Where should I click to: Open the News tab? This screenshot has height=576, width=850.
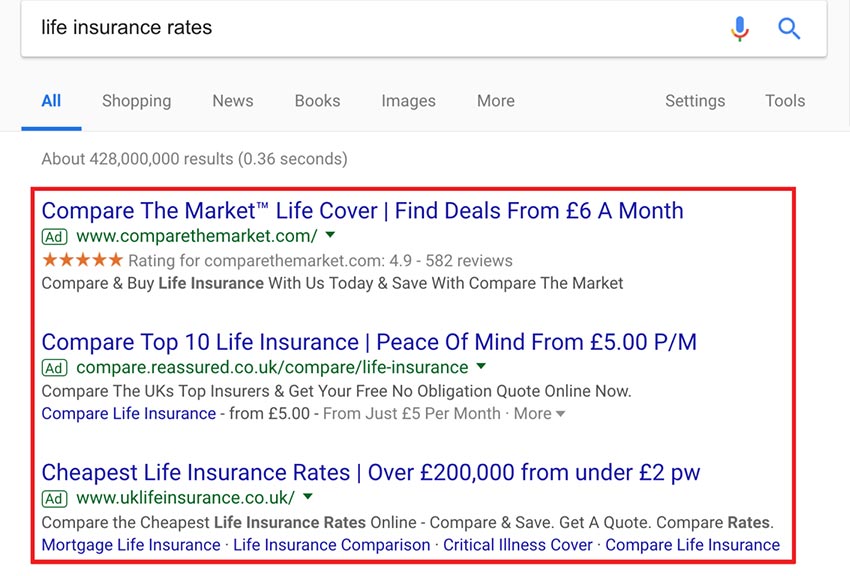tap(233, 101)
